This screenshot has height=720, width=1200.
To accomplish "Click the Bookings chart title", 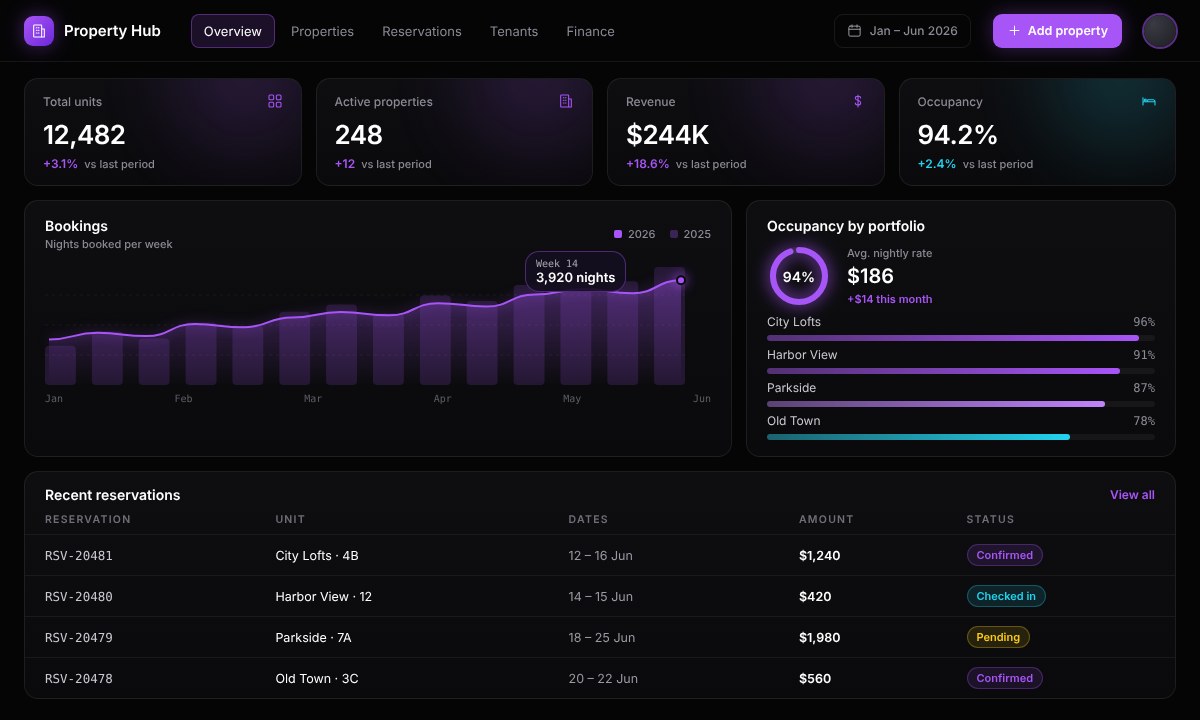I will click(76, 226).
